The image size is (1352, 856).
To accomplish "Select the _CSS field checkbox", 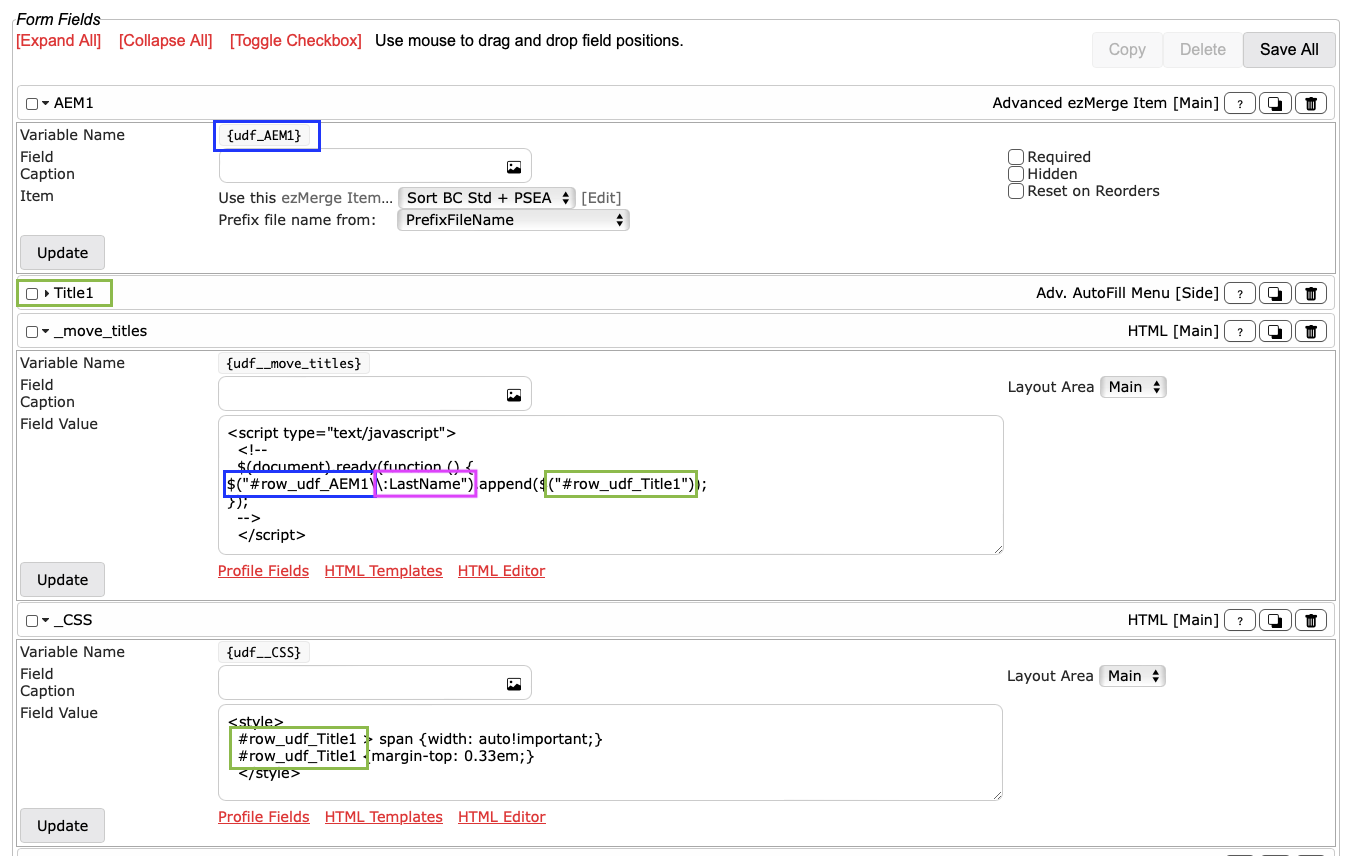I will (32, 621).
